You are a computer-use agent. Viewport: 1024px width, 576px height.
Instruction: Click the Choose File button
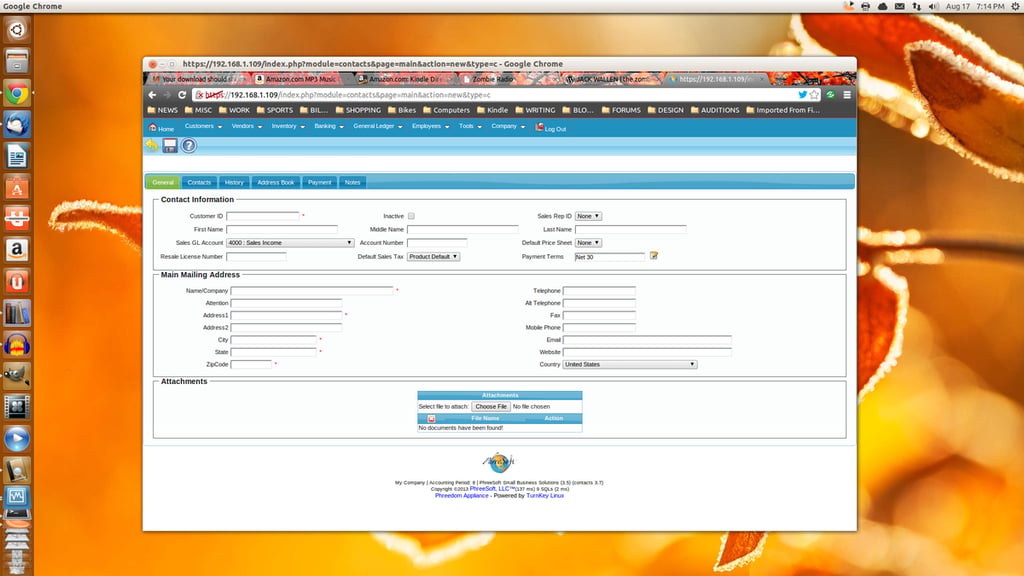(491, 406)
